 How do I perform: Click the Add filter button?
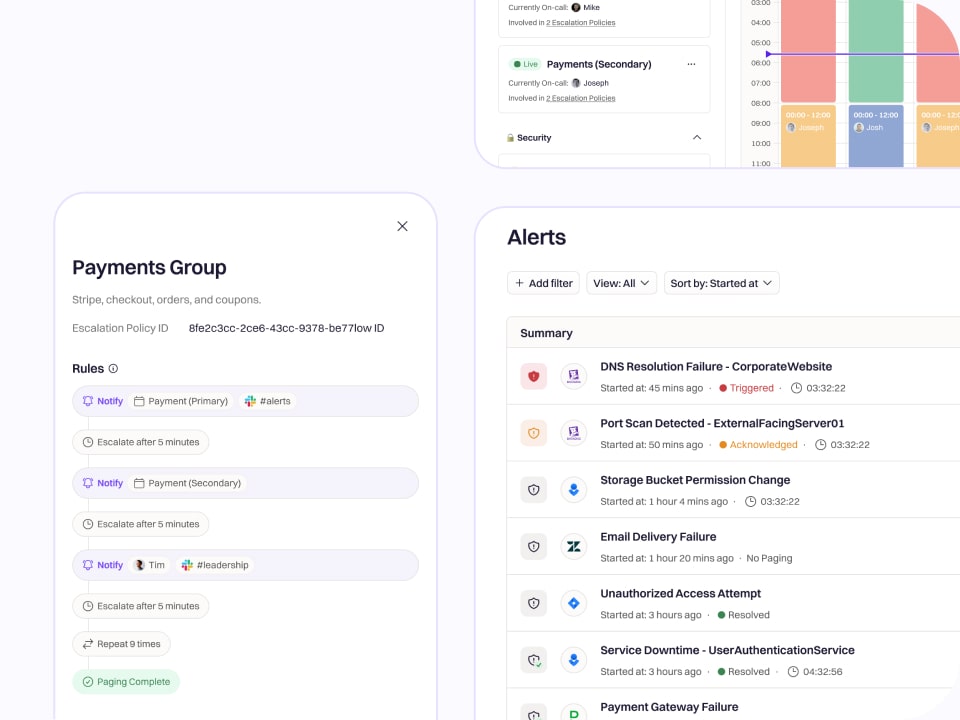pos(543,283)
